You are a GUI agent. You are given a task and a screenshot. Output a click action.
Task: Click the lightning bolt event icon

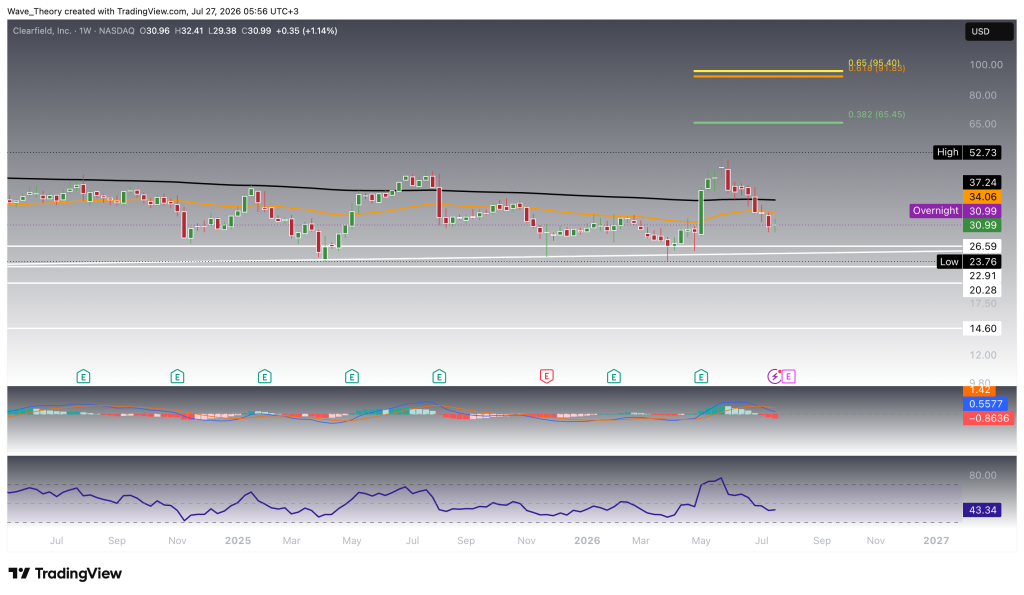click(x=774, y=376)
